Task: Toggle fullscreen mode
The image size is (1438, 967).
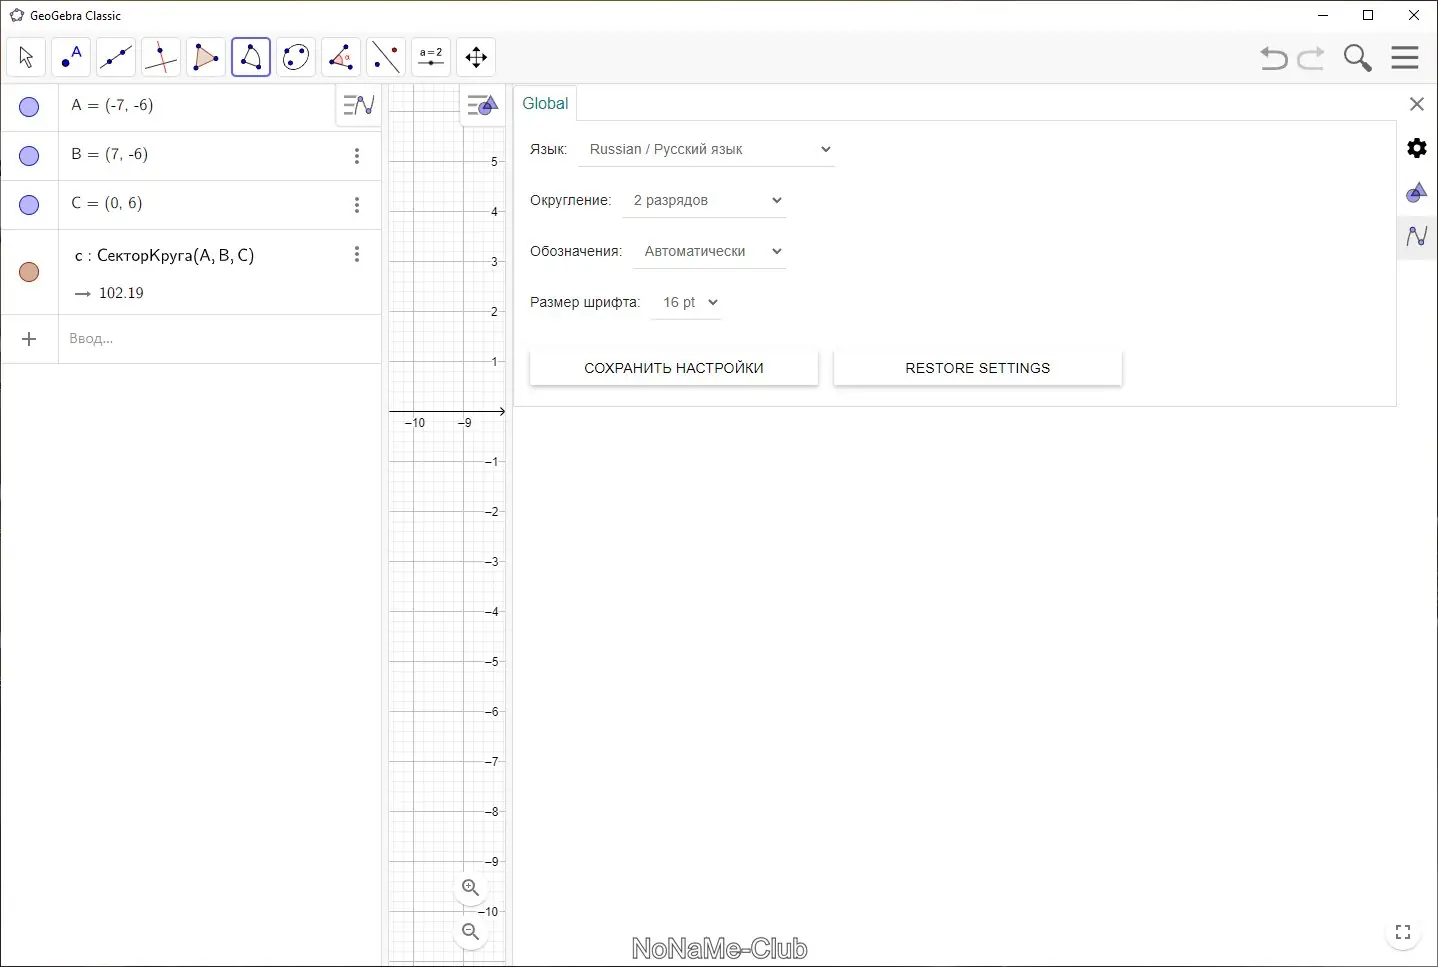Action: (x=1403, y=932)
